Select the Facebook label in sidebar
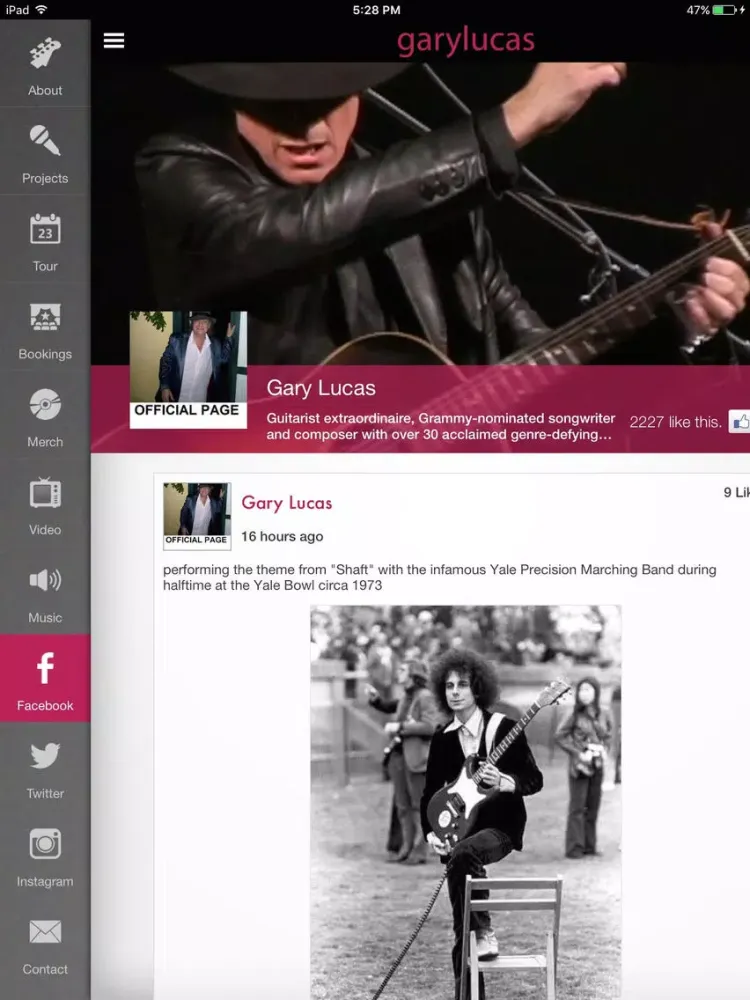This screenshot has height=1000, width=750. (45, 705)
